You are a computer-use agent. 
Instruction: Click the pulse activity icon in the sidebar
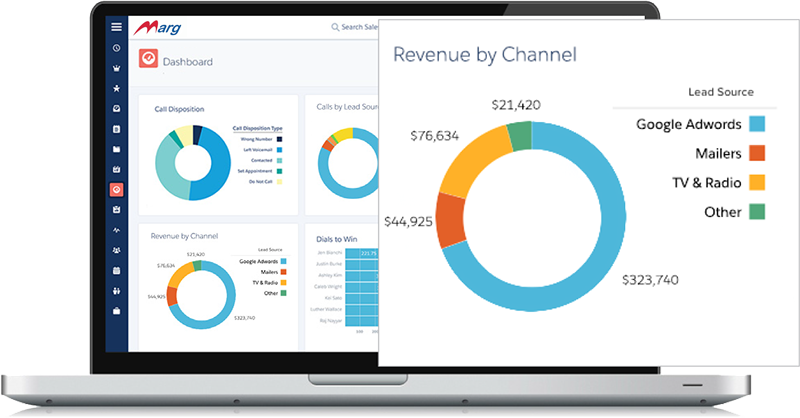(117, 230)
